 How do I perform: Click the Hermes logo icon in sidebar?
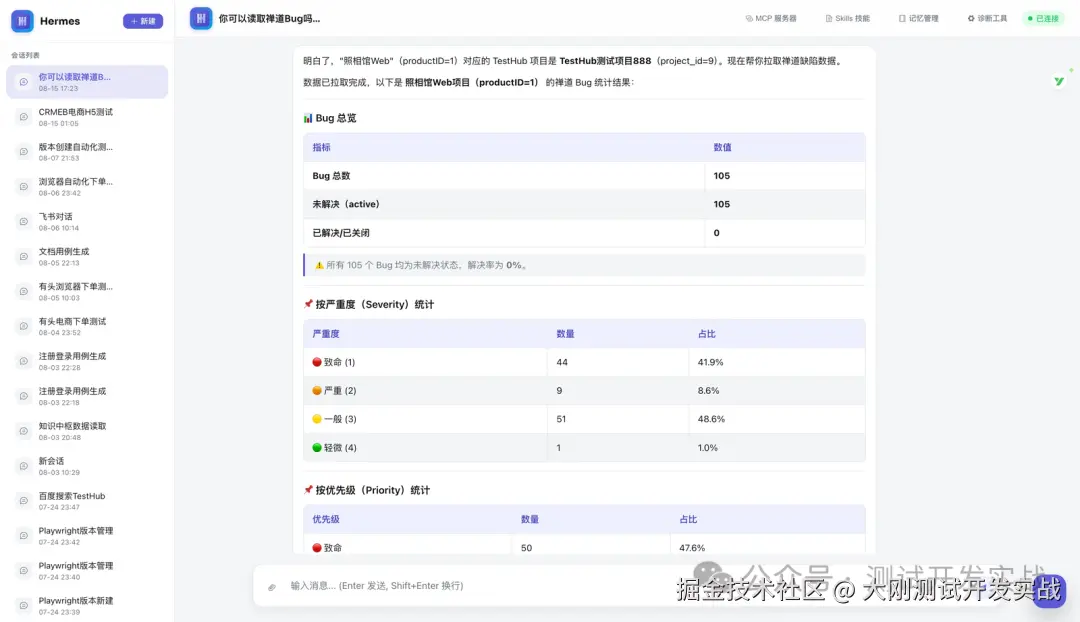(x=22, y=21)
